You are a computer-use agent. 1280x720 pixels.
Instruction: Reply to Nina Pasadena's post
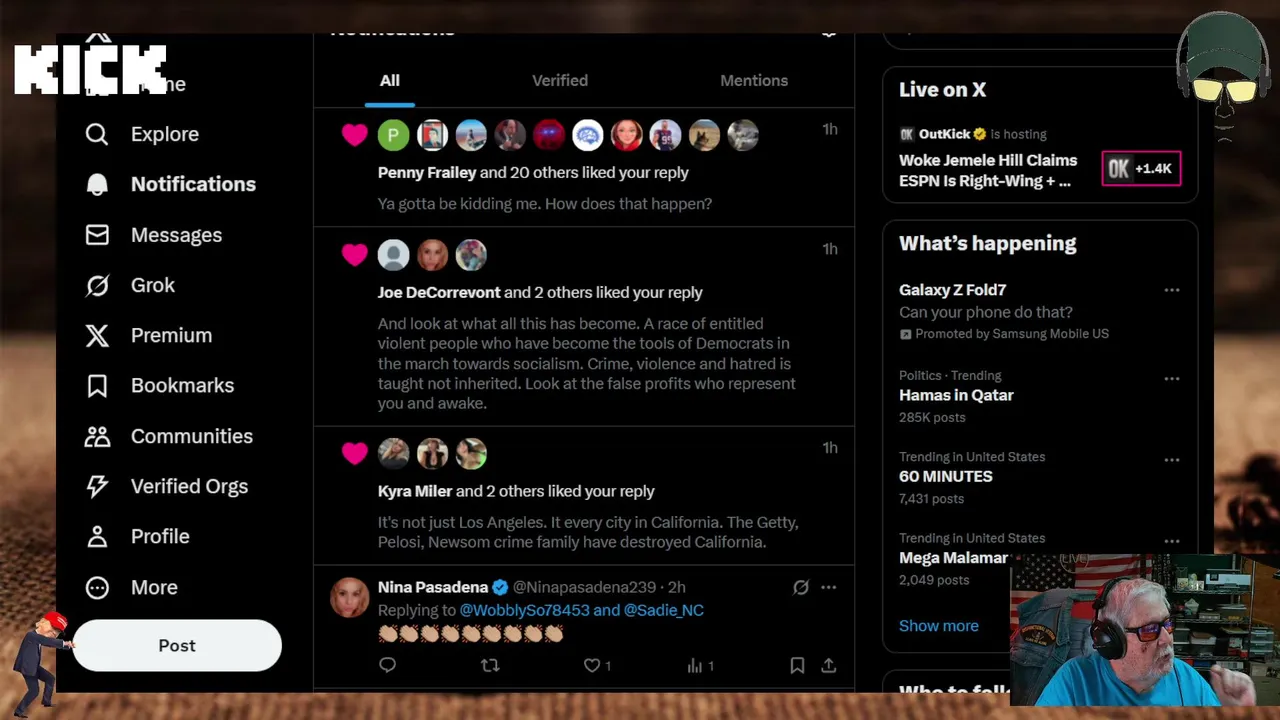pos(388,665)
